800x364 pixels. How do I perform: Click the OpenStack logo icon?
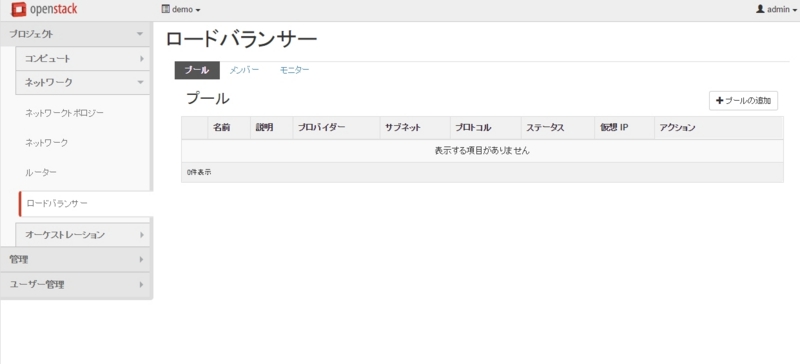18,9
